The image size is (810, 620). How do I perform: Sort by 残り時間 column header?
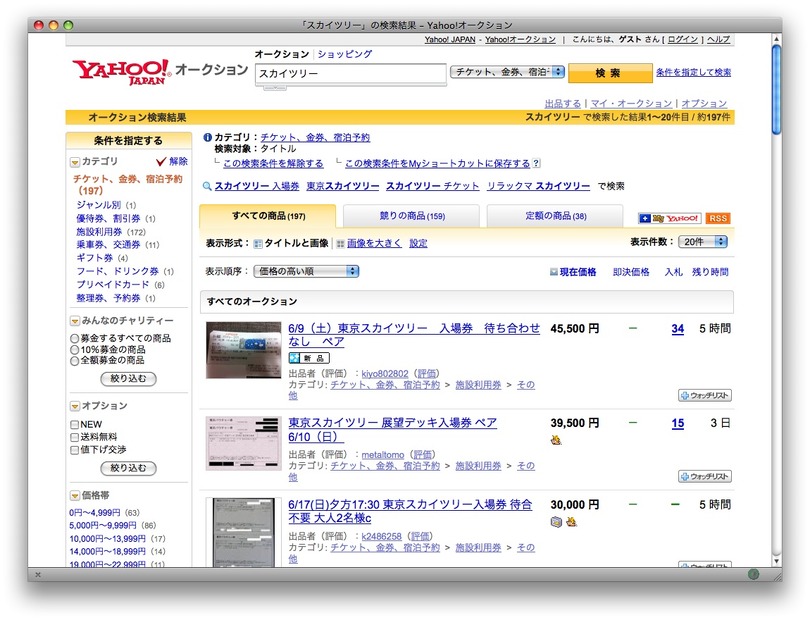click(710, 272)
